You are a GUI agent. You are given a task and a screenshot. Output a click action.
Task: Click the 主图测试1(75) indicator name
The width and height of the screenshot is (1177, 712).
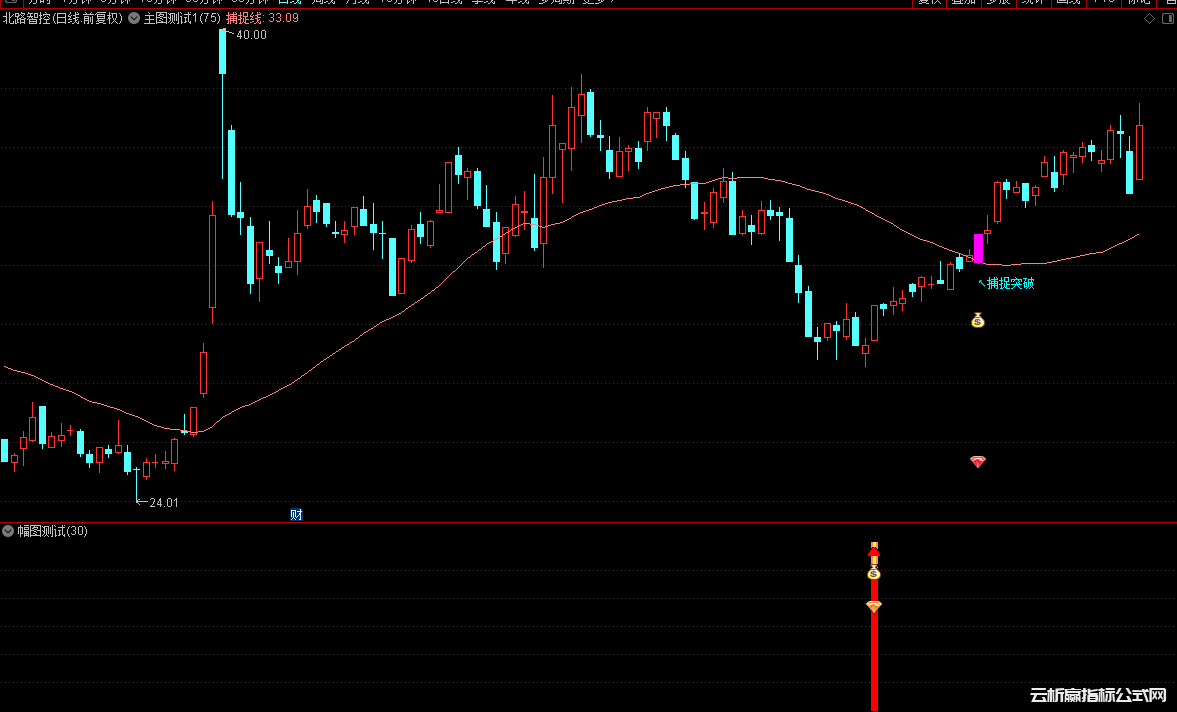click(182, 18)
